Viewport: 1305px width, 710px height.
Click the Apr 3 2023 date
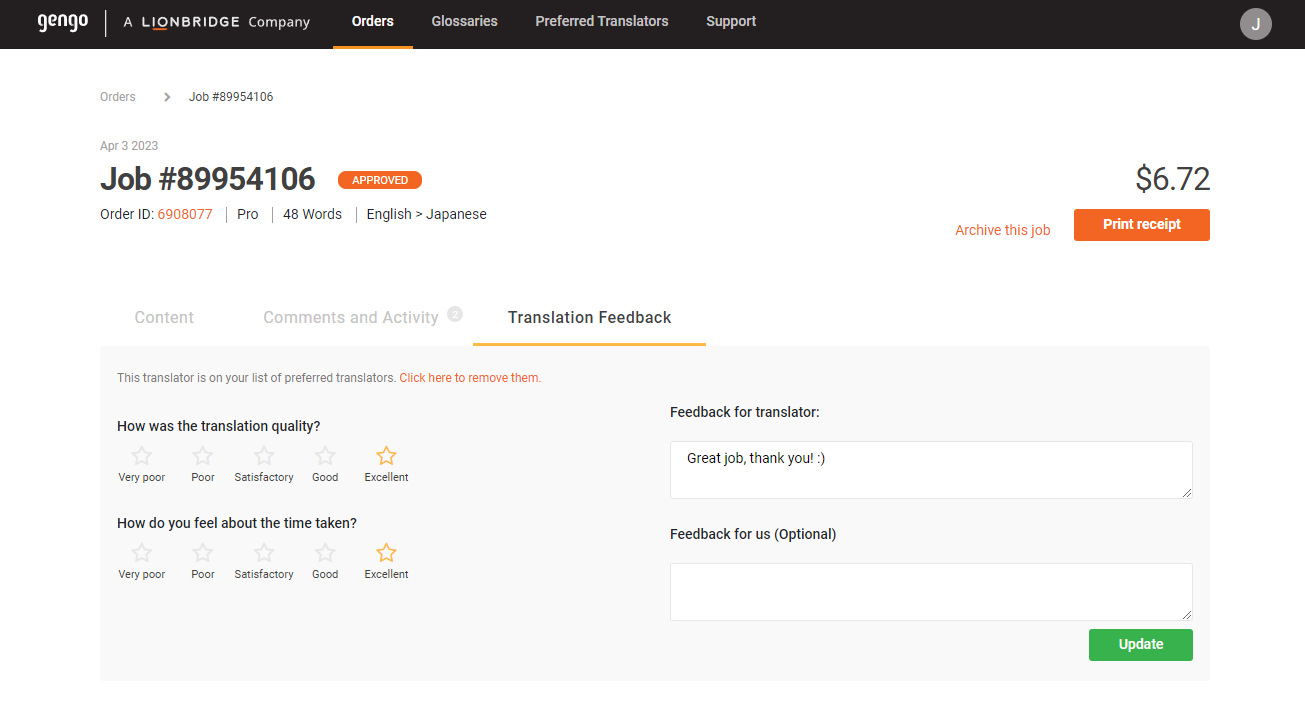click(x=129, y=146)
